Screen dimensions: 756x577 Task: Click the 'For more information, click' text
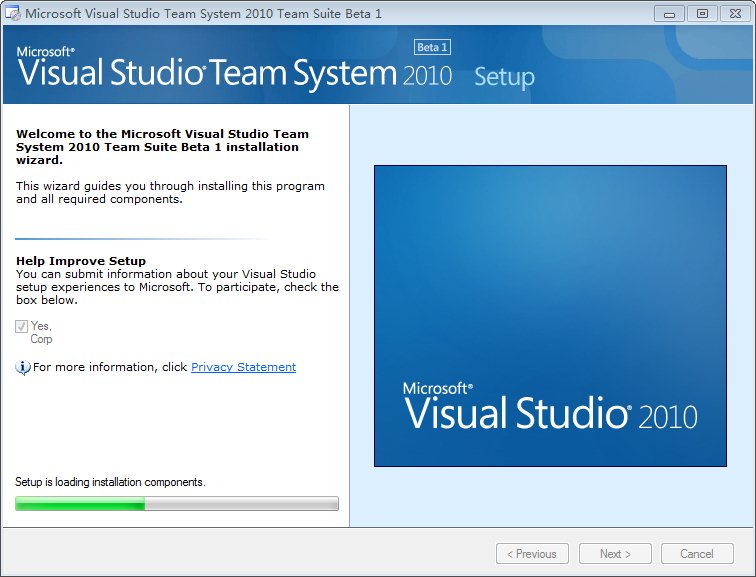point(110,367)
